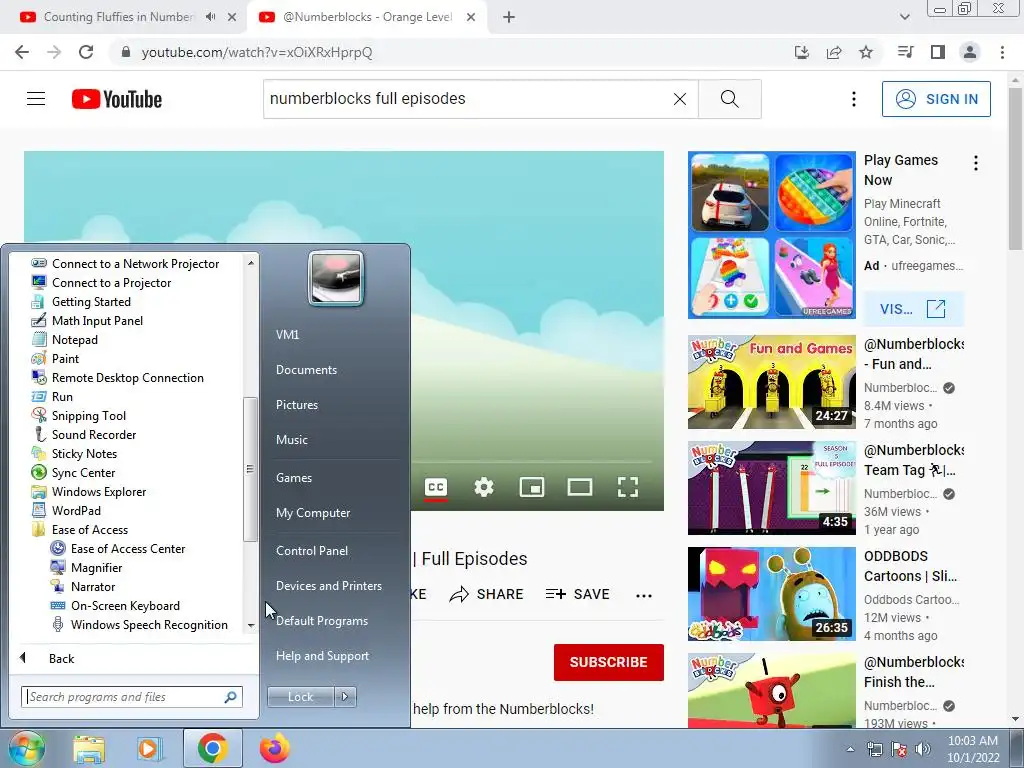Click the SIGN IN button

(936, 99)
